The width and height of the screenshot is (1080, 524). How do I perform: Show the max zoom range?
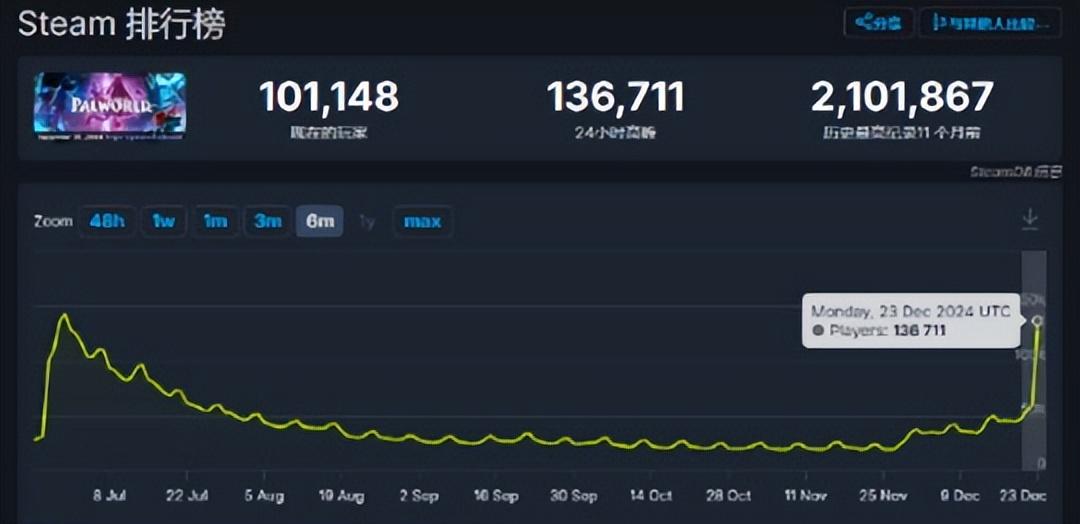click(x=422, y=221)
